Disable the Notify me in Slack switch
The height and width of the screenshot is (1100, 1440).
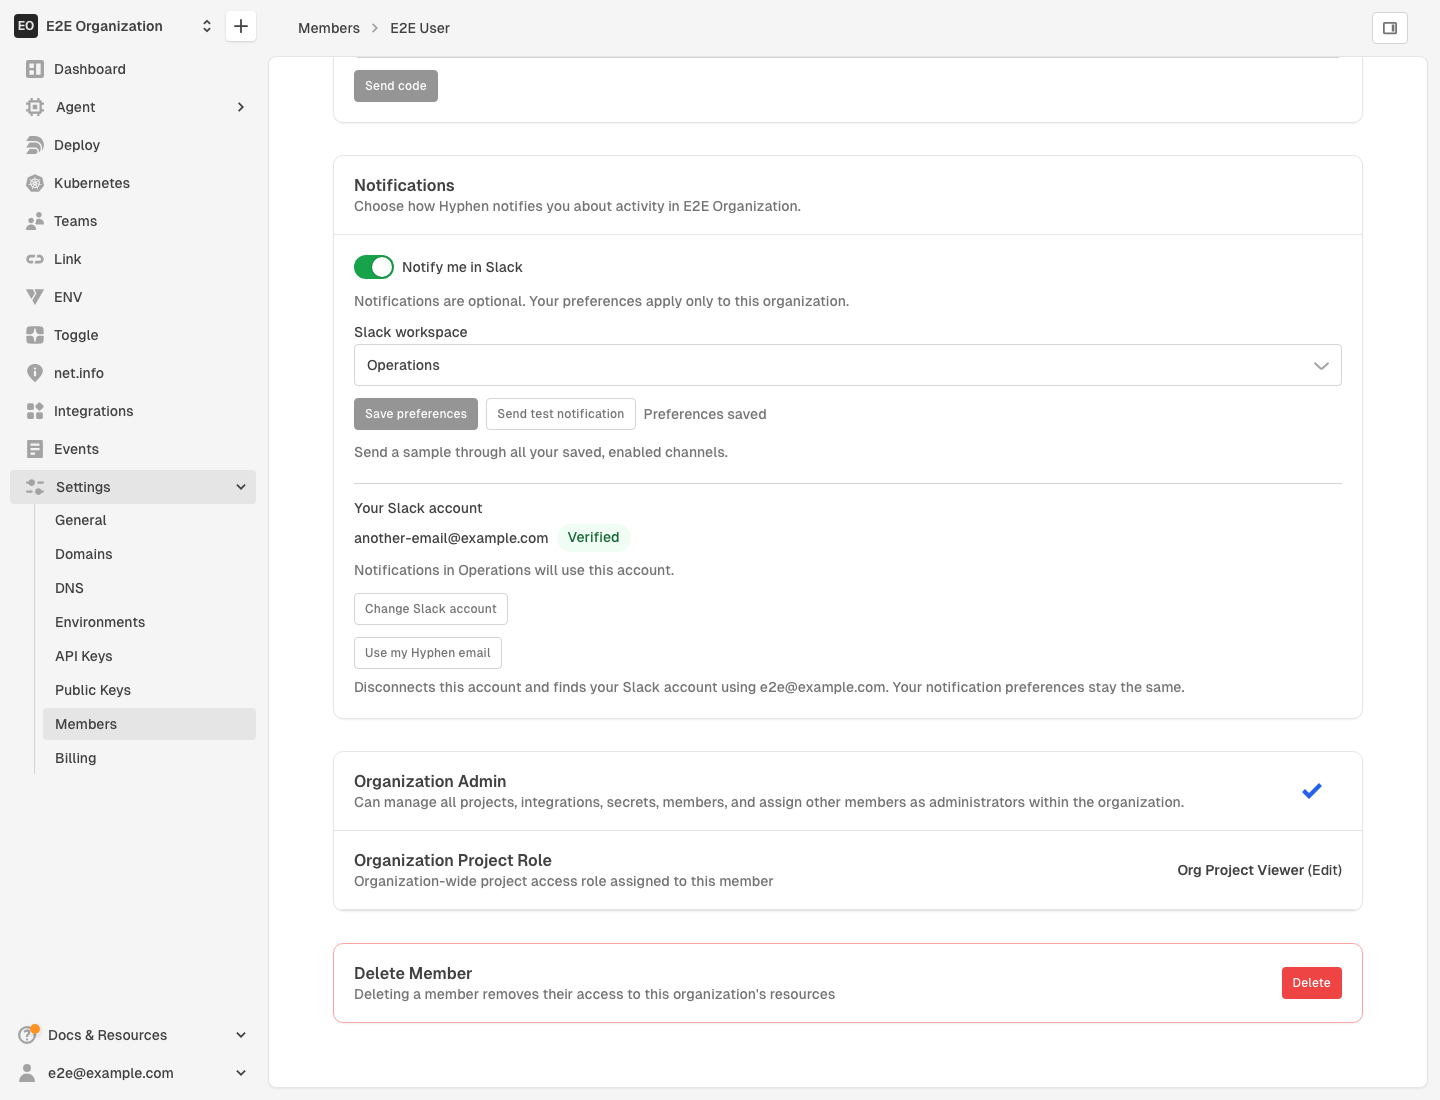(x=374, y=267)
